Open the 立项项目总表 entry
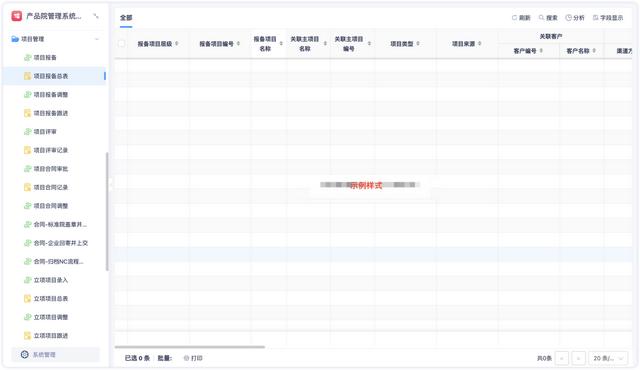 [x=51, y=299]
